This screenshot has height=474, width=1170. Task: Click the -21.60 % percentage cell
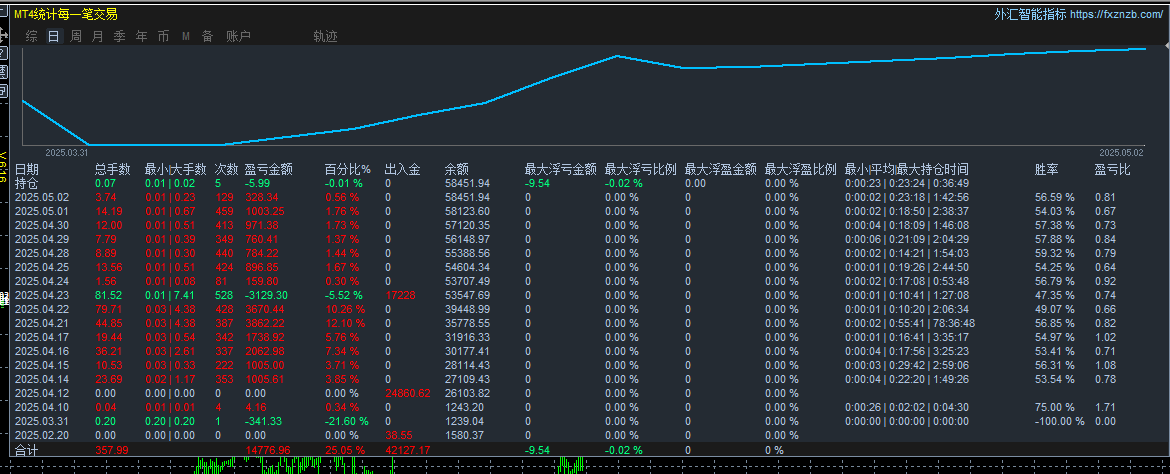[346, 421]
